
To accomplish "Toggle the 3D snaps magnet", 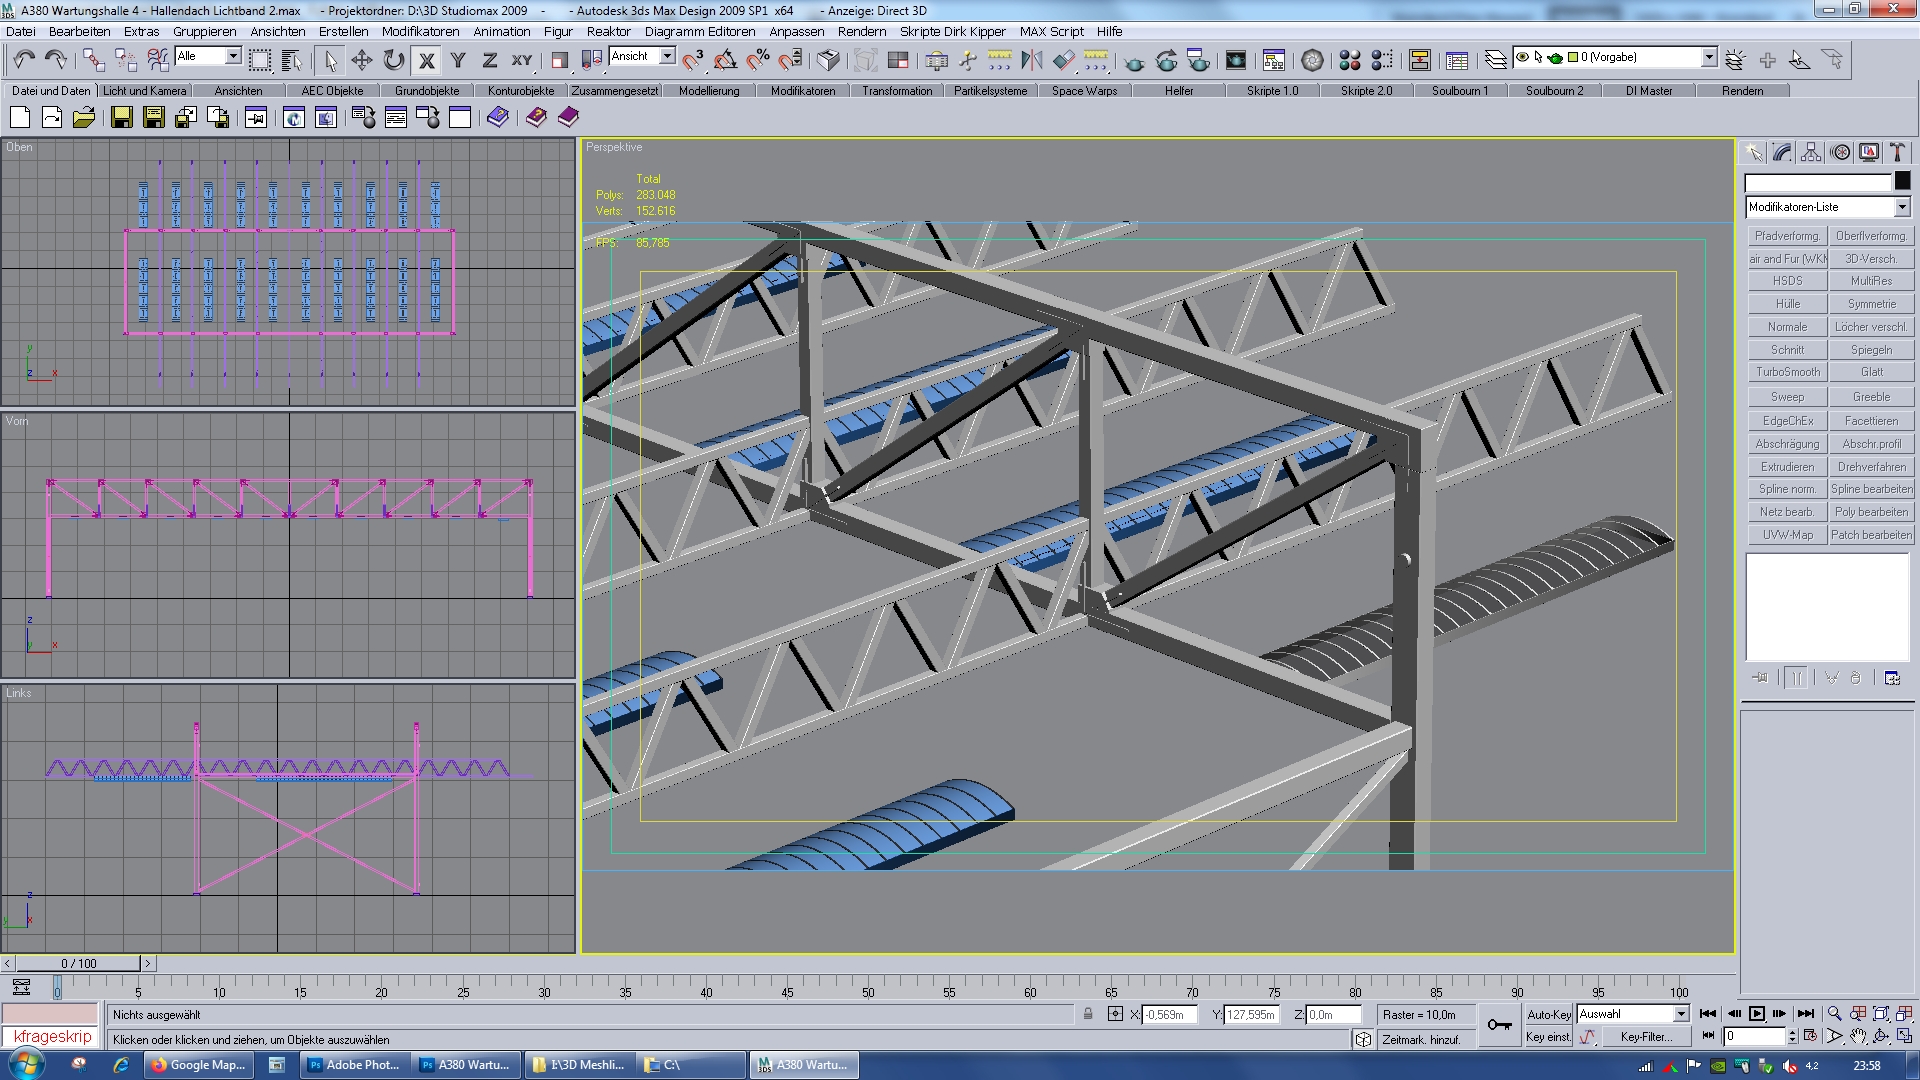I will click(x=692, y=60).
